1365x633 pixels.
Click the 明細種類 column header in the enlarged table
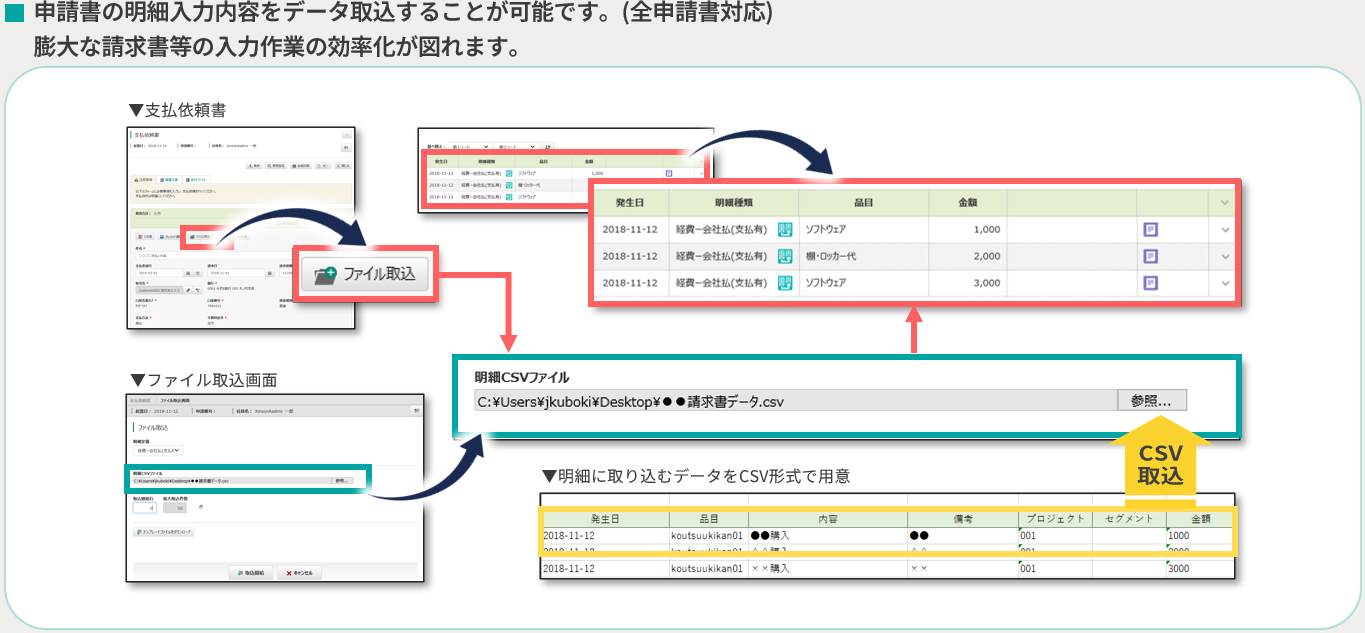pyautogui.click(x=734, y=203)
